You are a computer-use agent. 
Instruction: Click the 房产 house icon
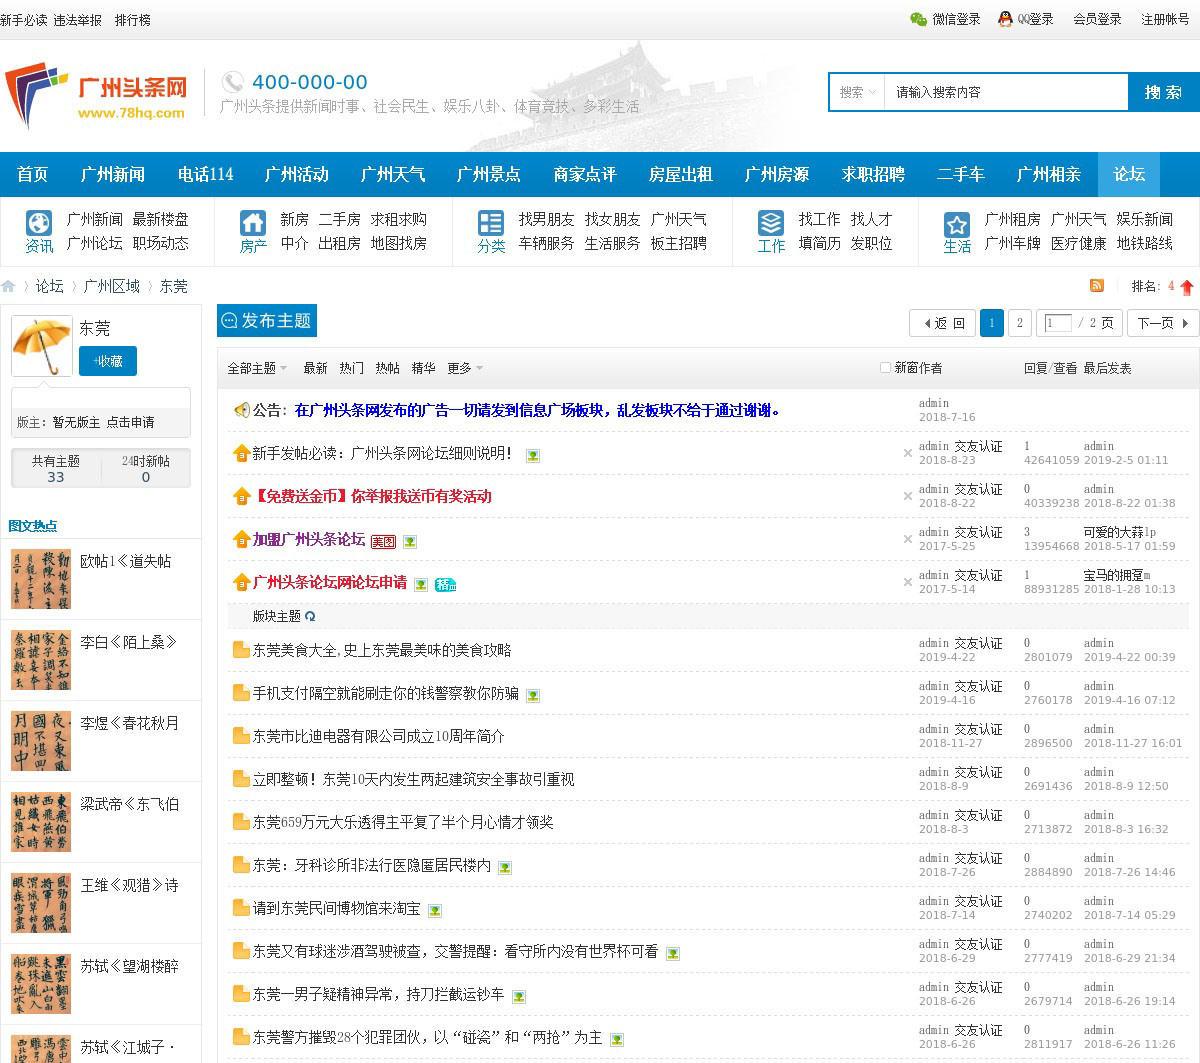tap(253, 222)
